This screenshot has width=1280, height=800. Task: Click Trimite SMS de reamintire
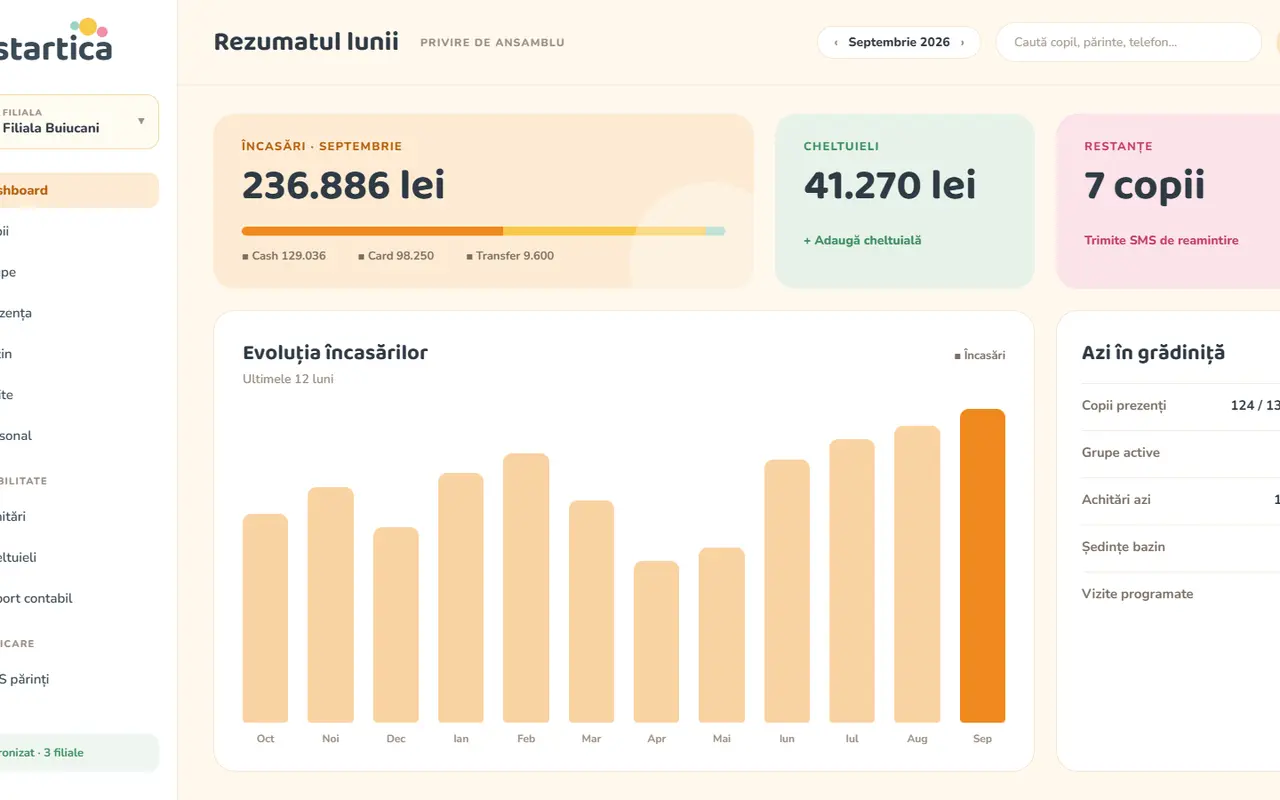coord(1161,240)
